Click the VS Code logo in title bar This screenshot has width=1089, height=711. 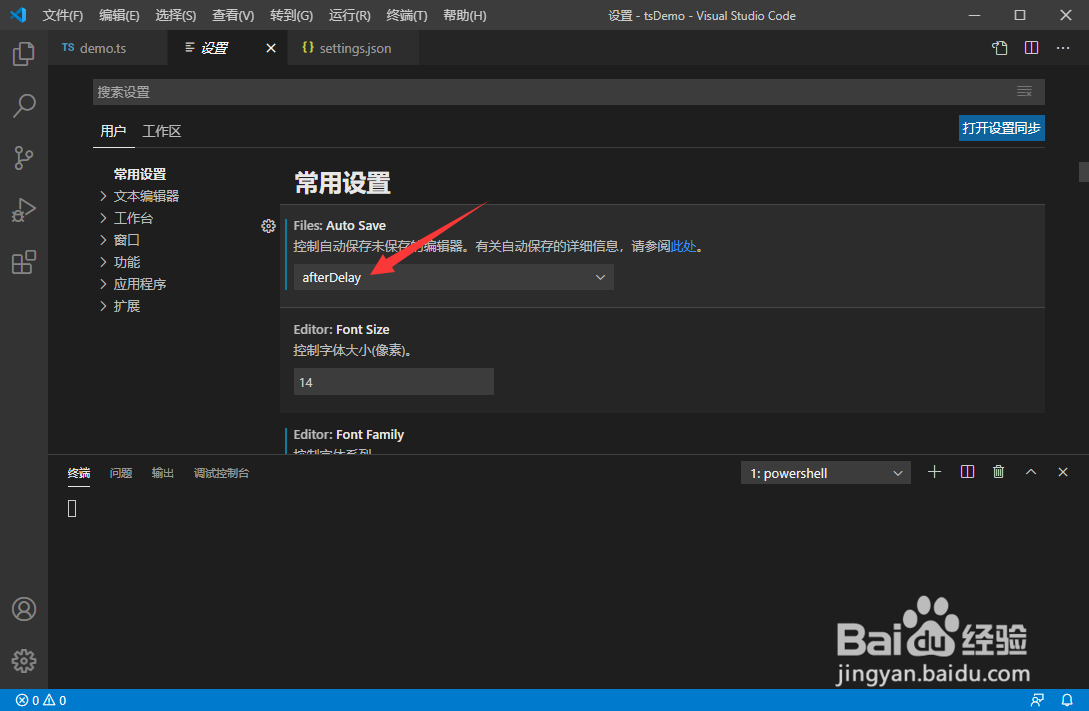(x=18, y=15)
